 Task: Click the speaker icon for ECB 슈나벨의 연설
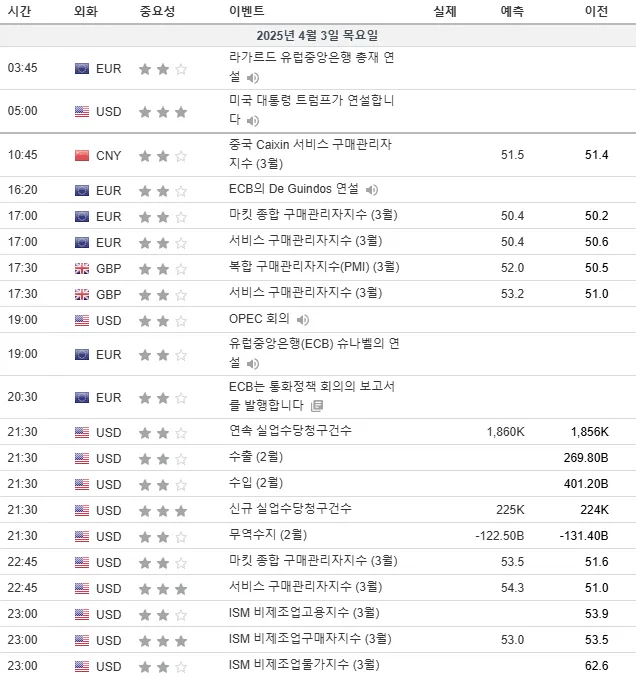tap(253, 364)
